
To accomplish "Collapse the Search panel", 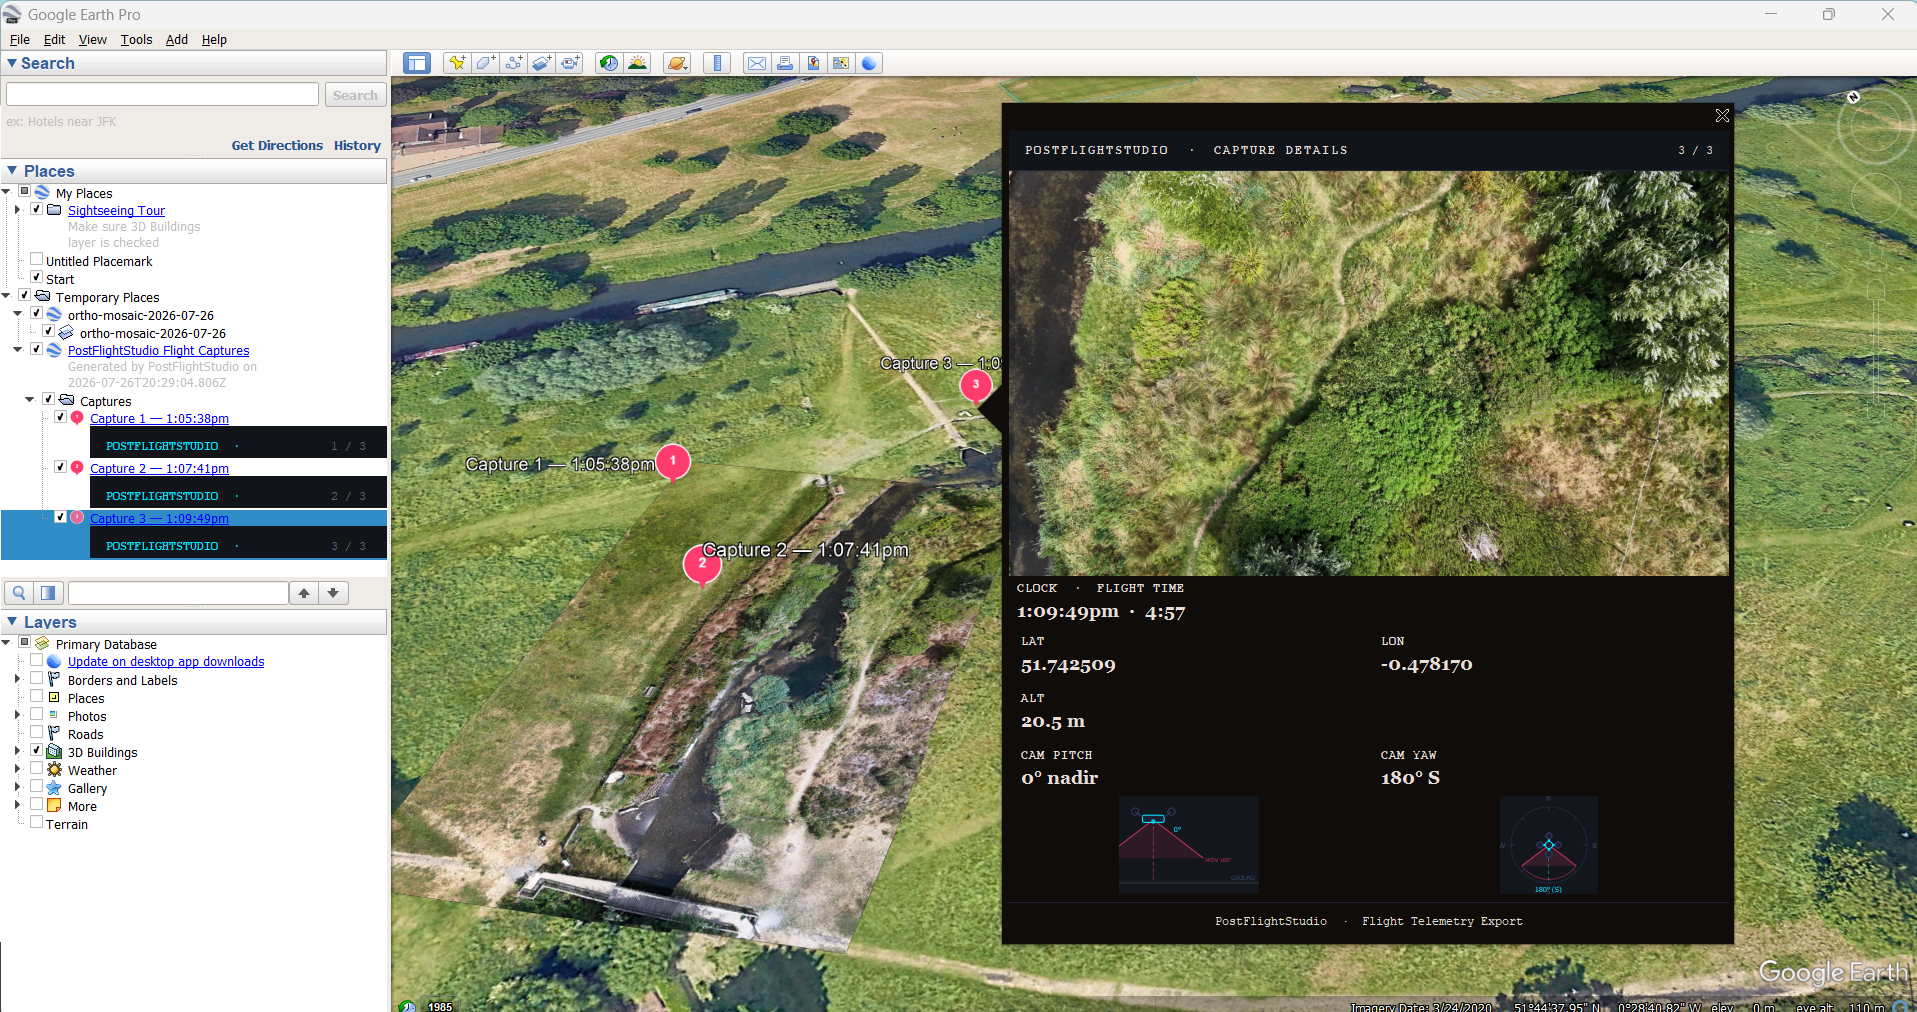I will [x=11, y=63].
